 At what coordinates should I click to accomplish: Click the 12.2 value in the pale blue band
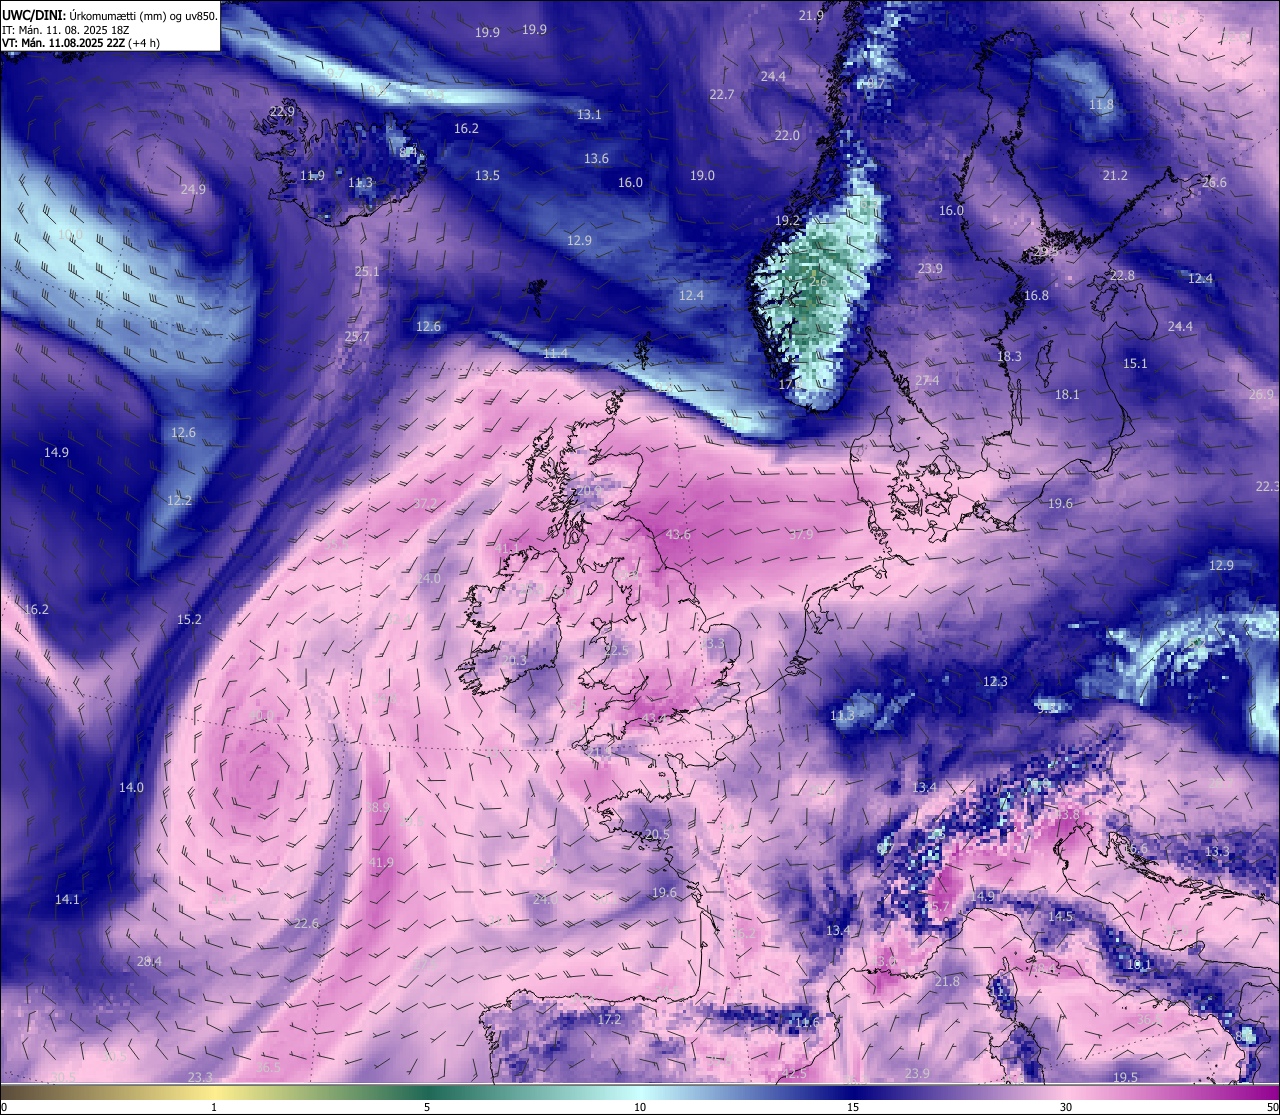[x=179, y=501]
